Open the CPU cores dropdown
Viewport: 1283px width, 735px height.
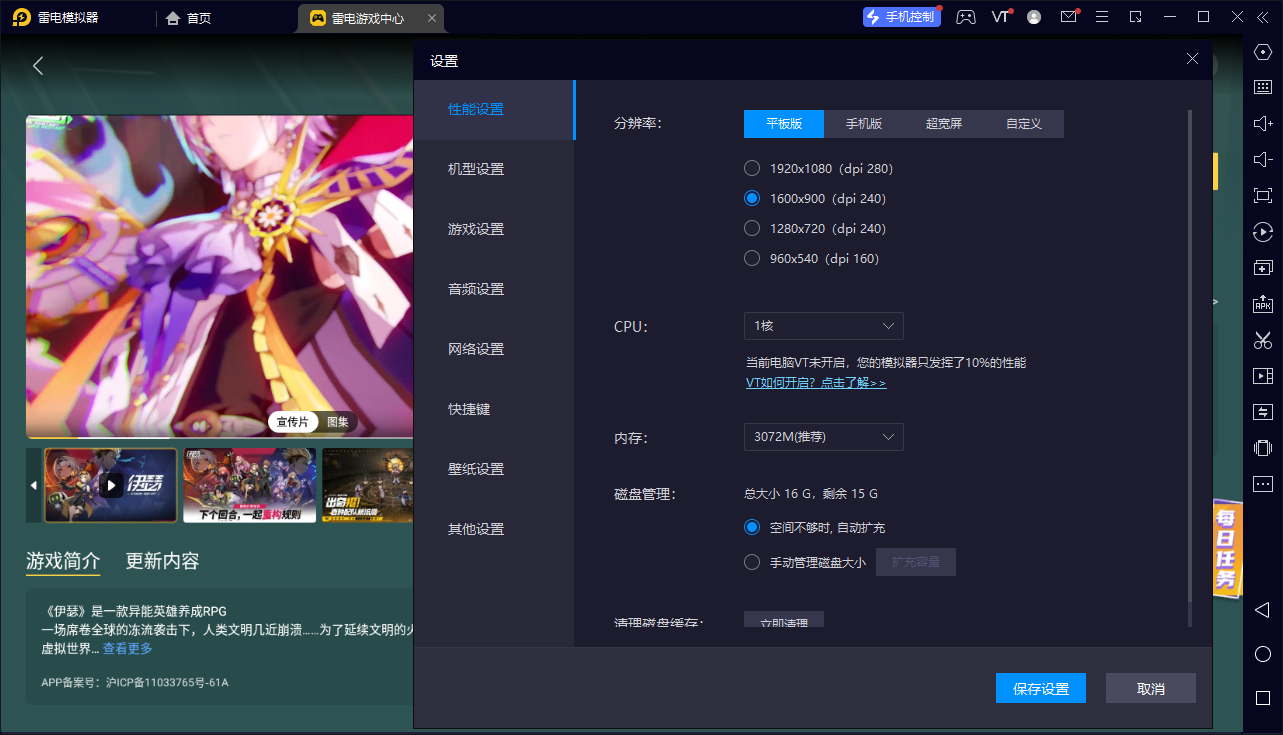click(x=824, y=326)
